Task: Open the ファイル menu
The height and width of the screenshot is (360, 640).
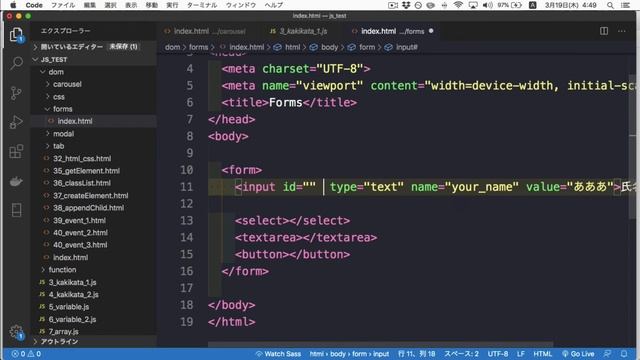Action: (63, 5)
